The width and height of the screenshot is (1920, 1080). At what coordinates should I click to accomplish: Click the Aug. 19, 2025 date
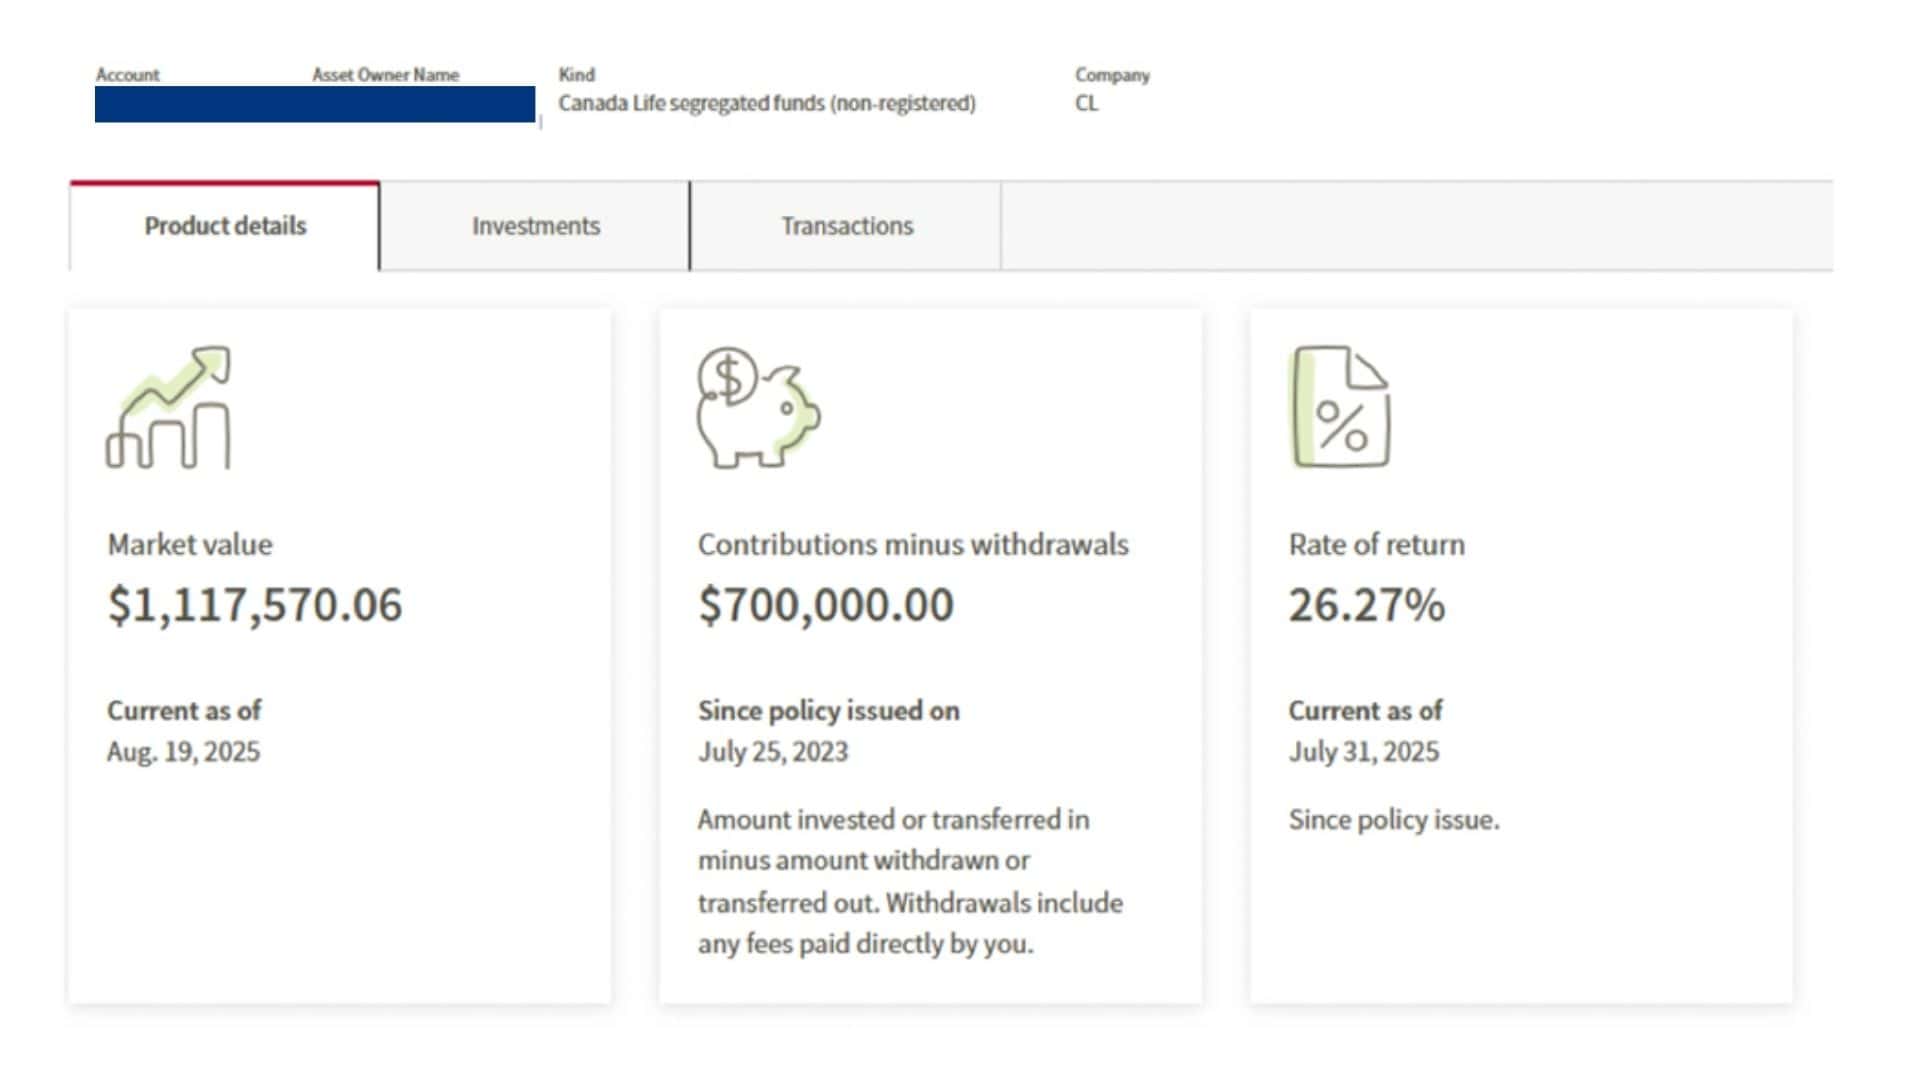click(x=183, y=752)
